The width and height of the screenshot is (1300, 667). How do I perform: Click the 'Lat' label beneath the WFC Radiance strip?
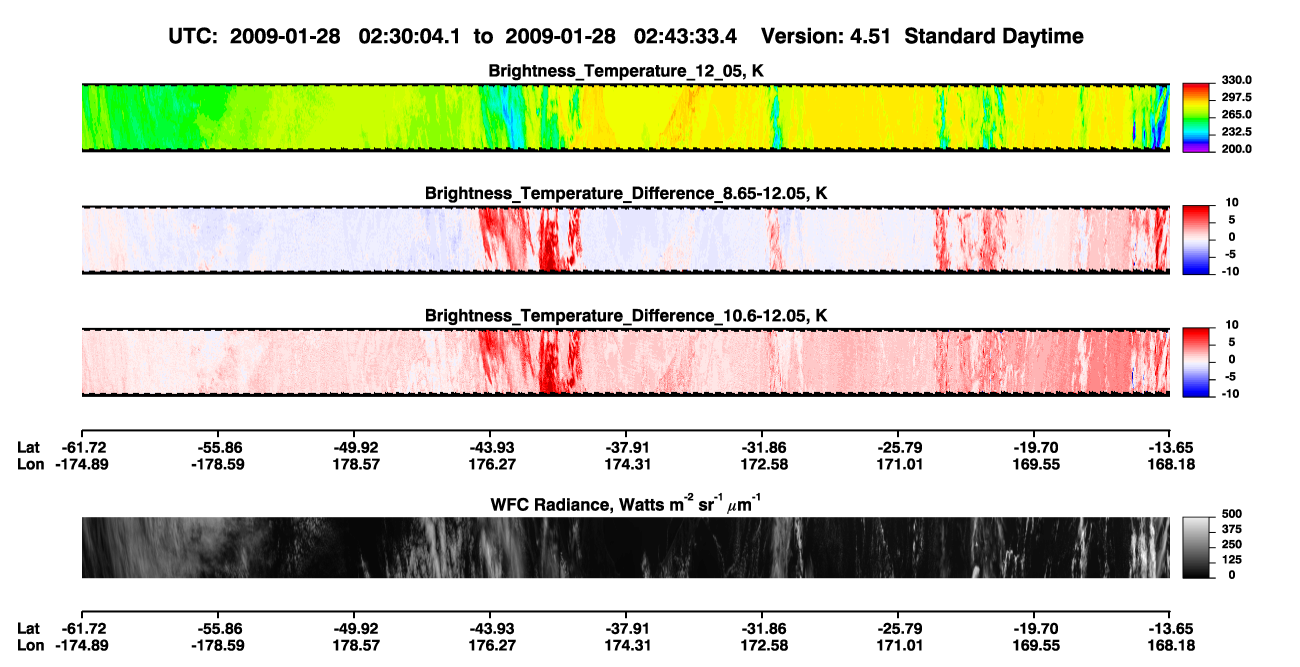[28, 629]
